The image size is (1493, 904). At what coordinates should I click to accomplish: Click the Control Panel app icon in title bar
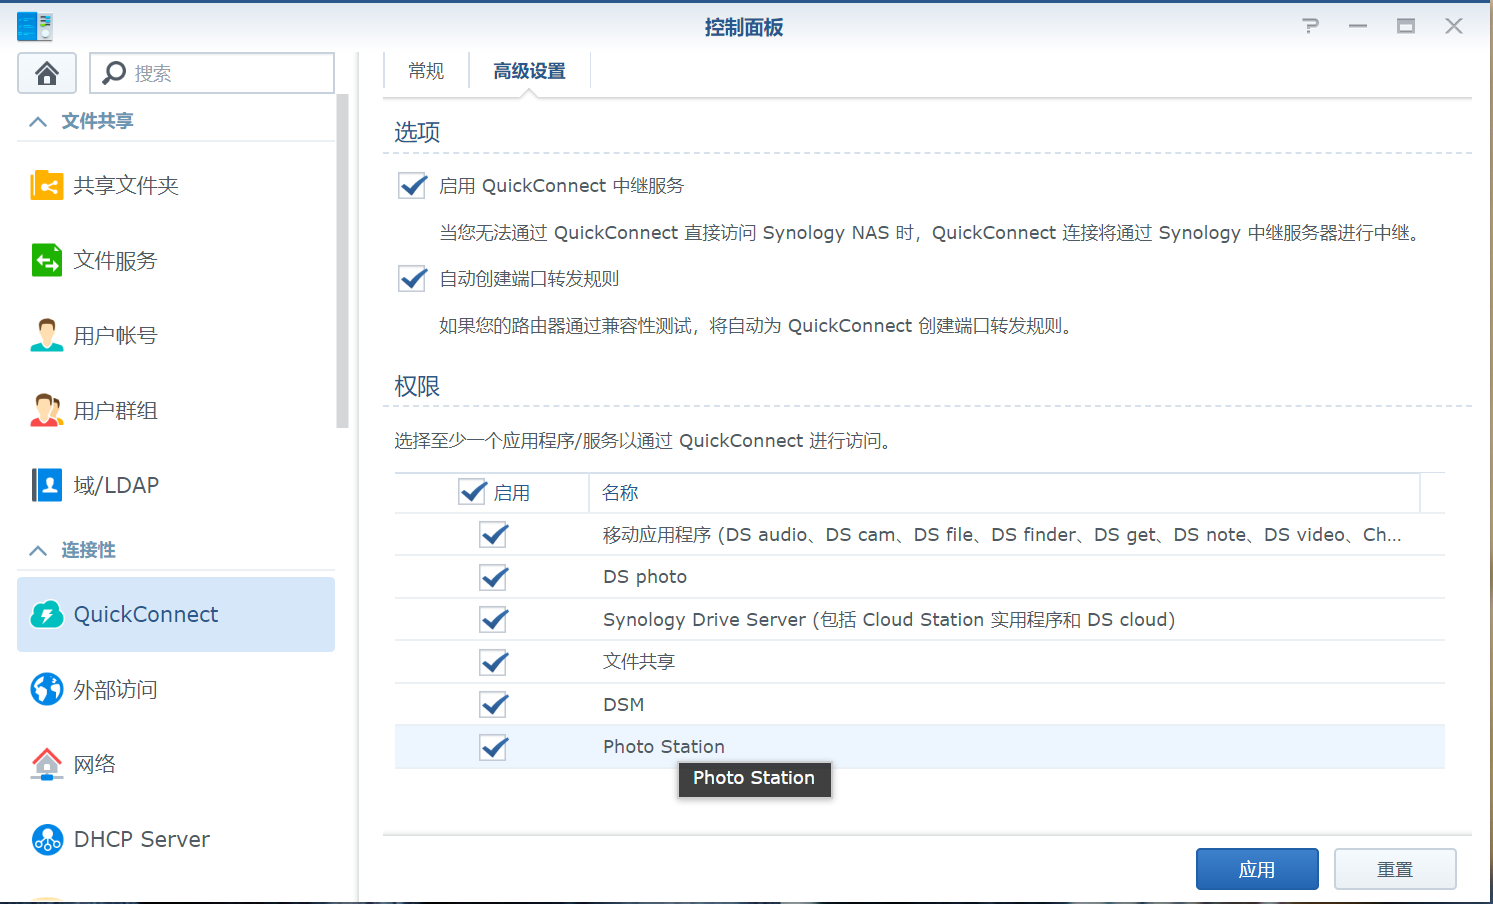pyautogui.click(x=35, y=26)
